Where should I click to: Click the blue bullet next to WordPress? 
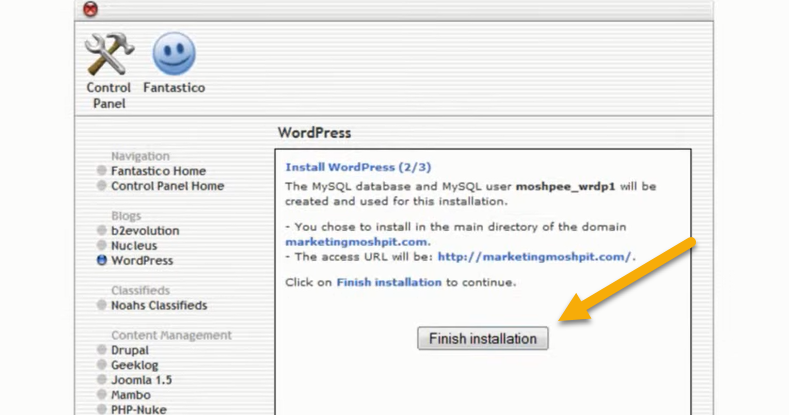[x=102, y=260]
